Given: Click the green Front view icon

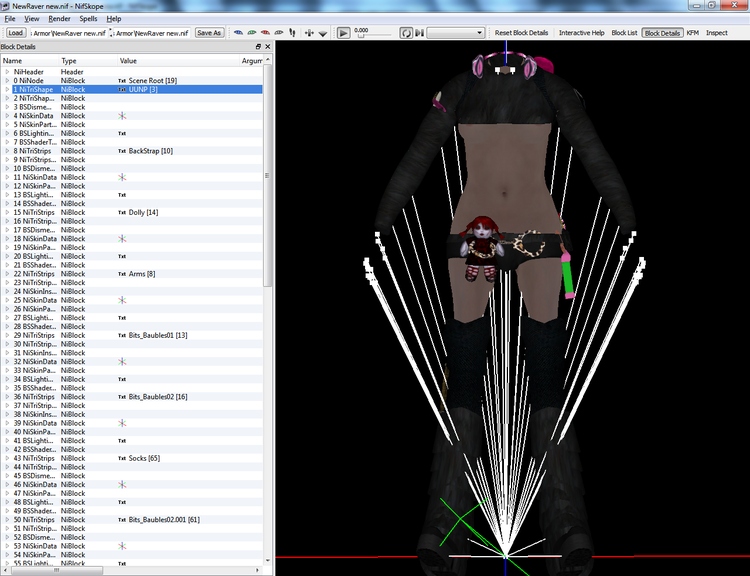Looking at the screenshot, I should (252, 33).
